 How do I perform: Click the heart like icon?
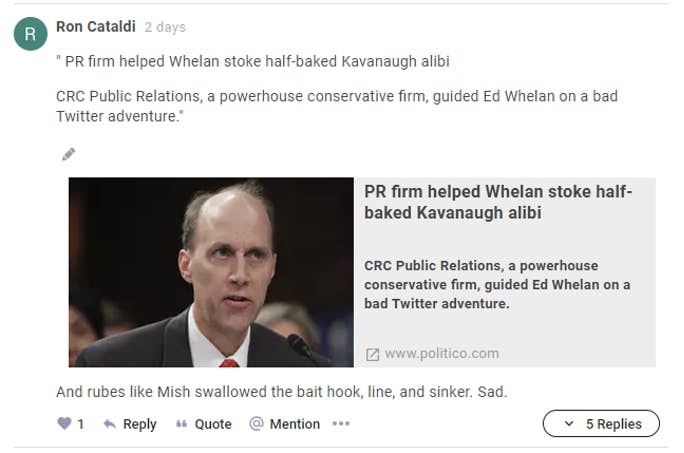point(64,423)
